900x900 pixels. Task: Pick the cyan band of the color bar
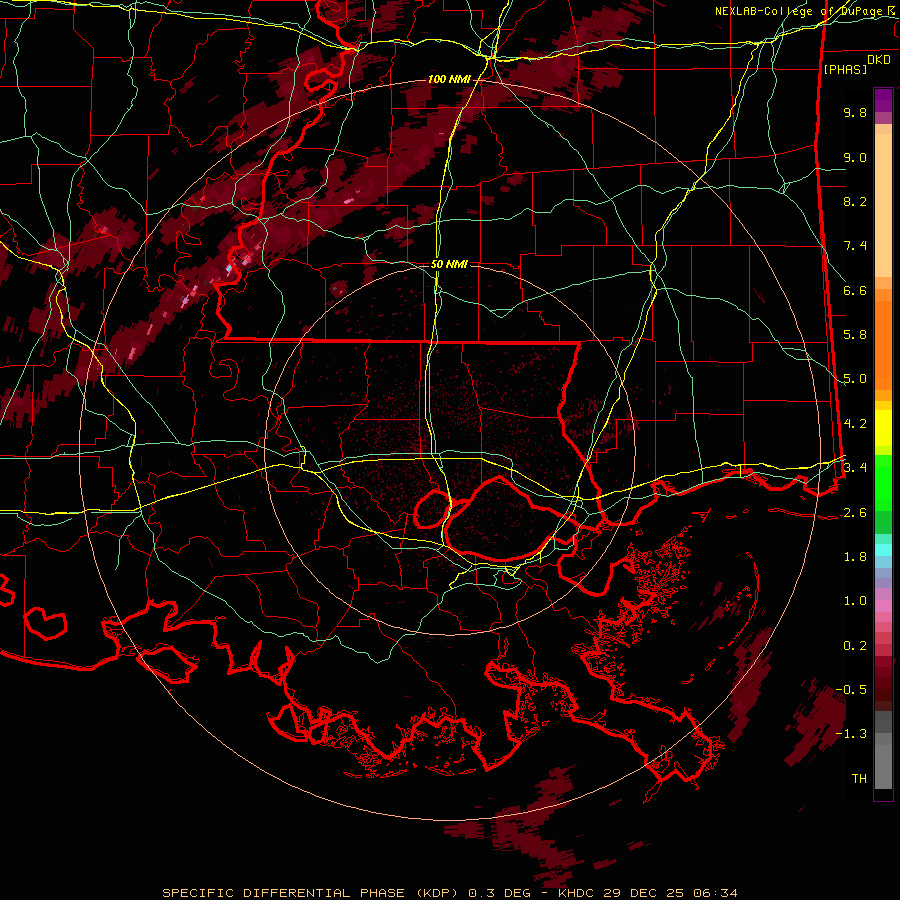(883, 550)
